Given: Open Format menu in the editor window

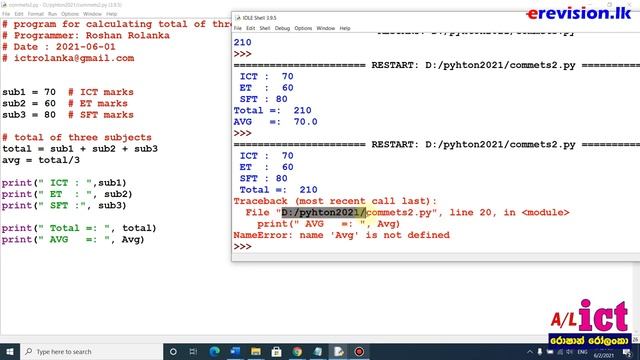Looking at the screenshot, I should 36,14.
